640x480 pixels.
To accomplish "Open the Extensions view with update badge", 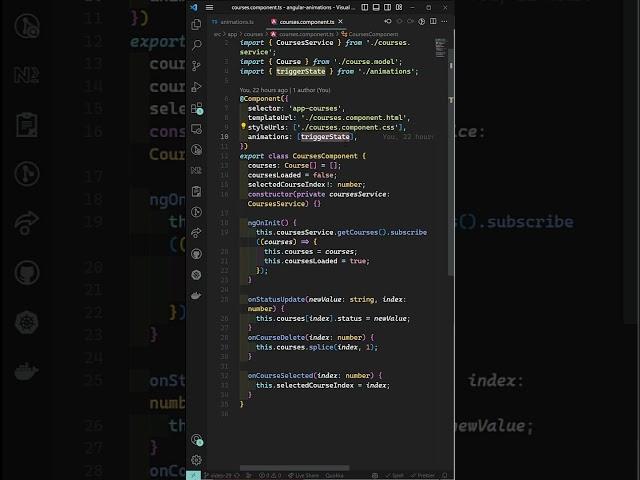I will [196, 108].
